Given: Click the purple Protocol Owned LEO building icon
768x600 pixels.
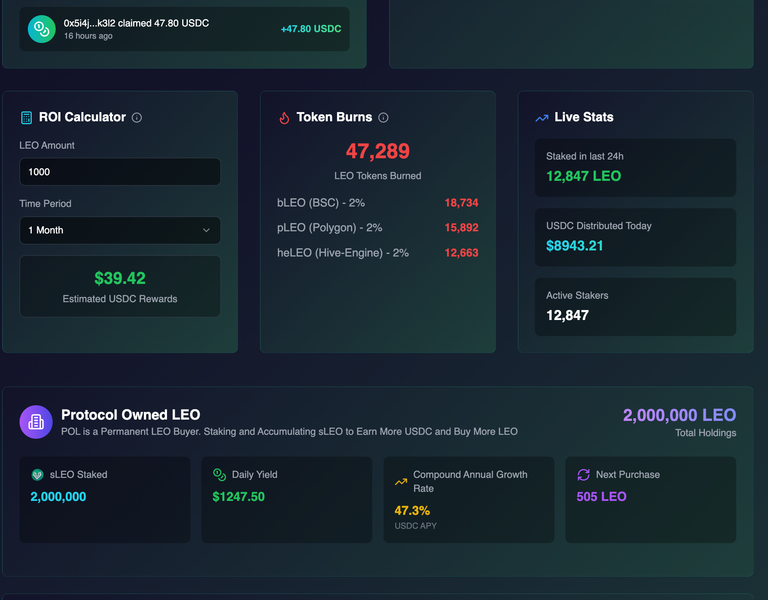Looking at the screenshot, I should (x=36, y=422).
